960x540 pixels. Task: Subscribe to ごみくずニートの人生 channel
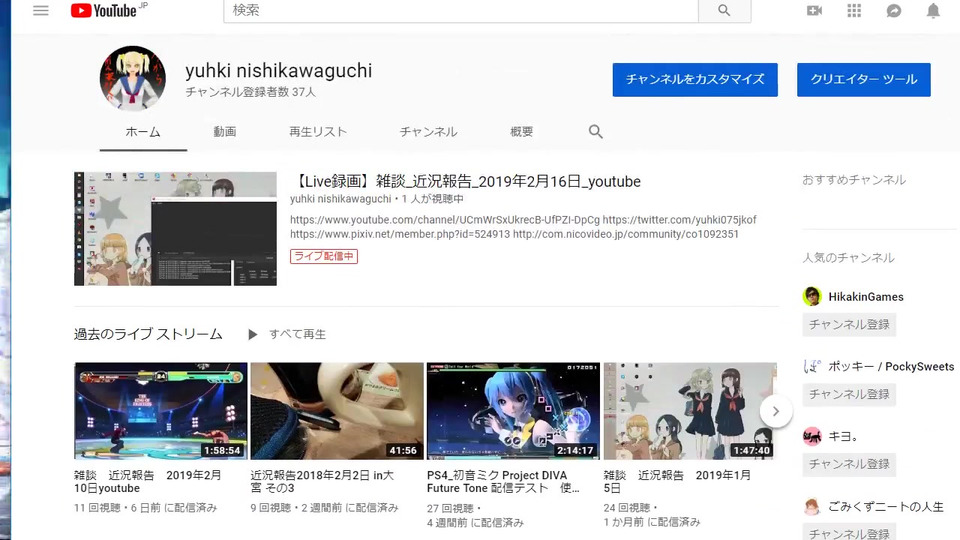tap(849, 531)
